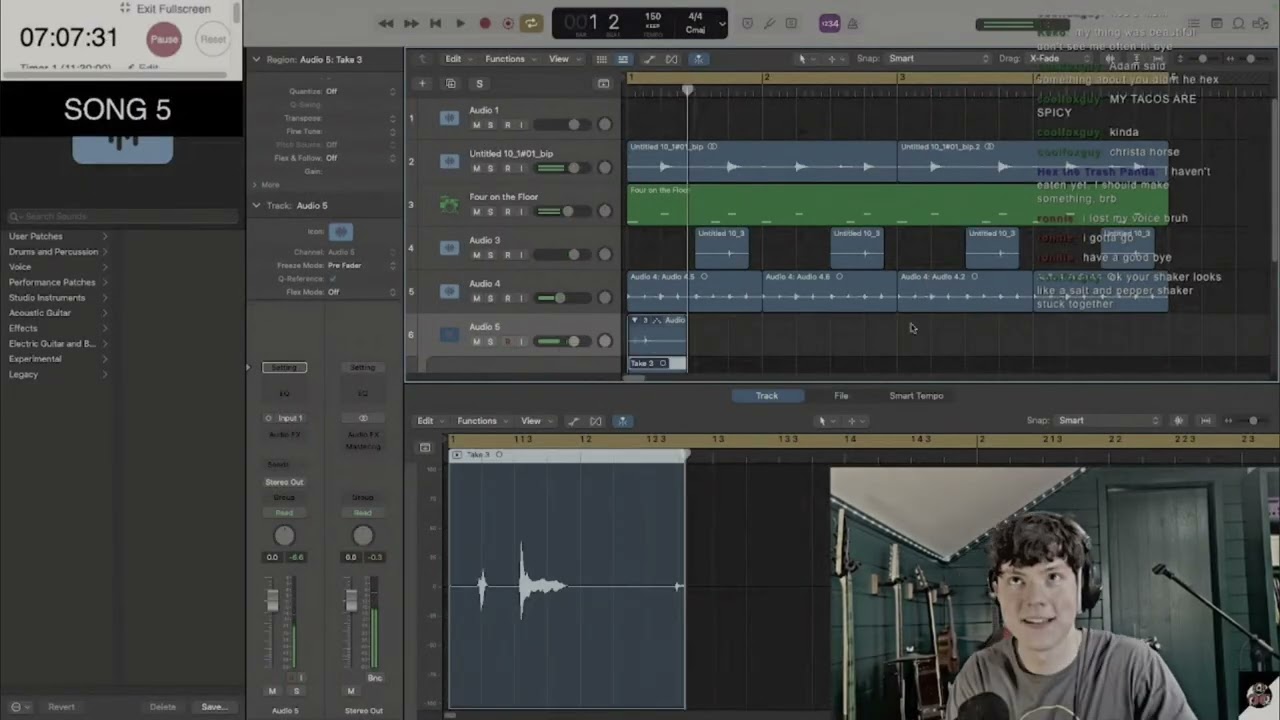Click the duplicate track button
Image resolution: width=1280 pixels, height=720 pixels.
450,84
